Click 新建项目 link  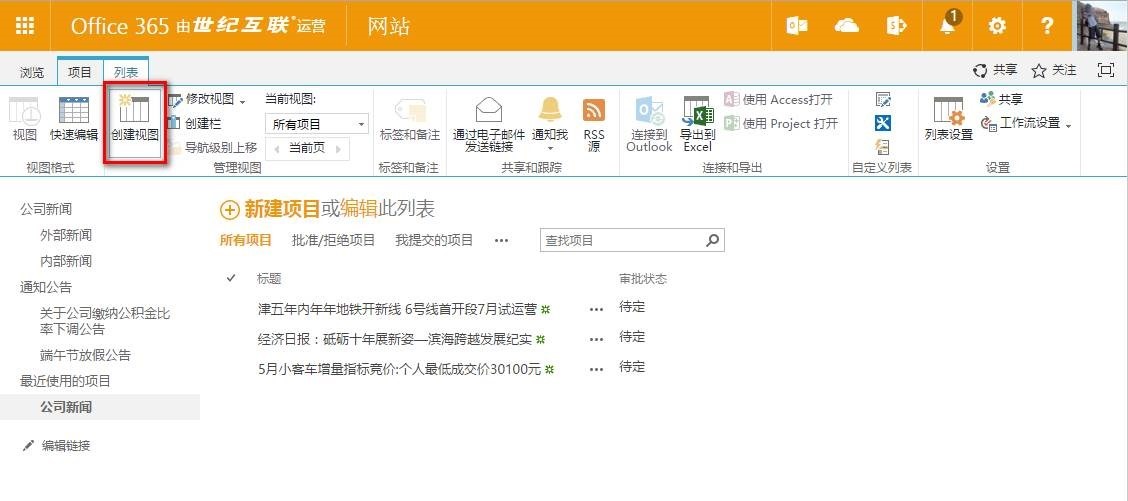[x=281, y=209]
